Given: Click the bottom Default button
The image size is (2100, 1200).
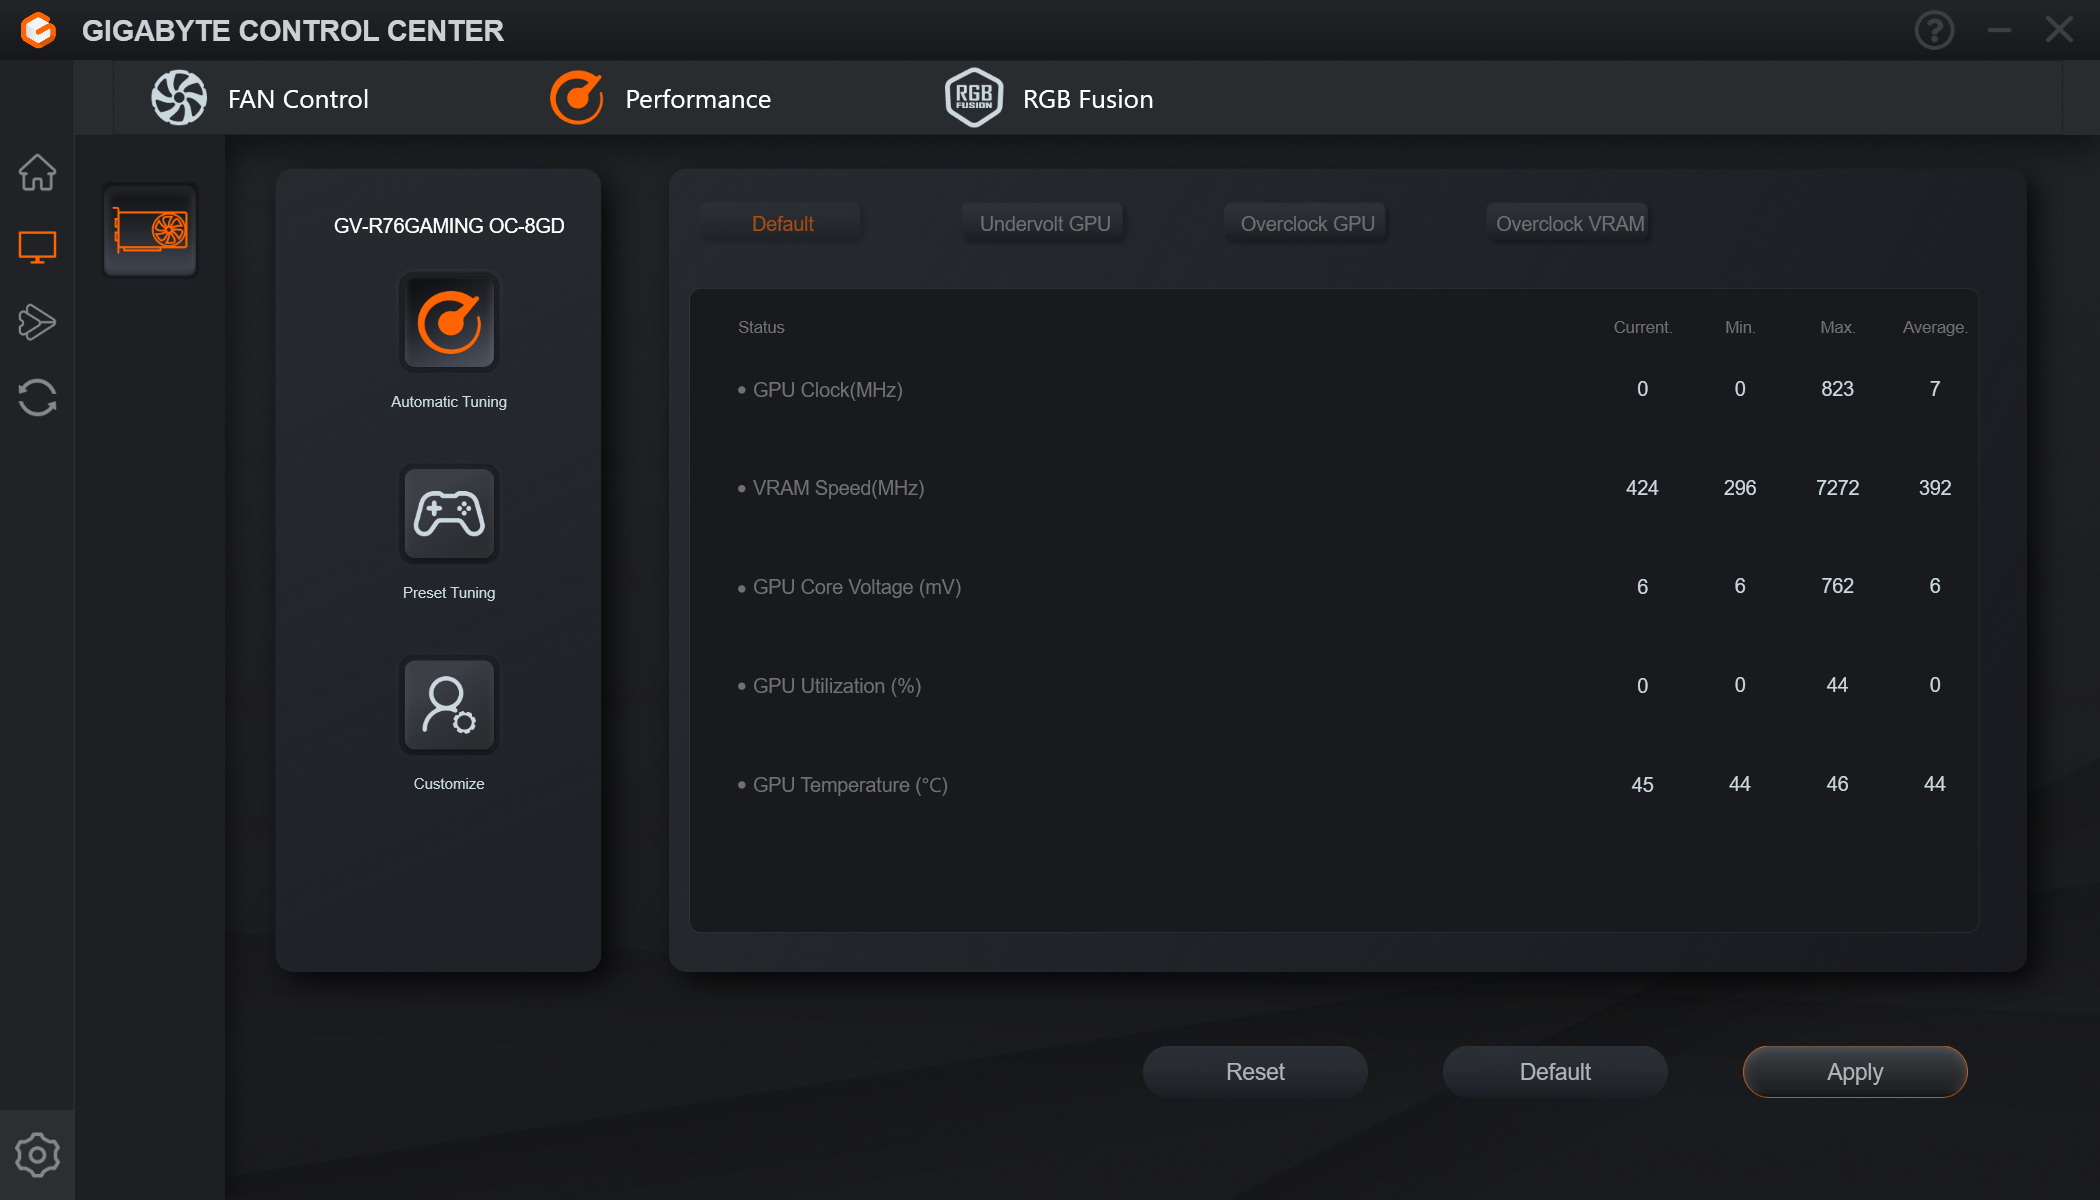Looking at the screenshot, I should (1554, 1072).
